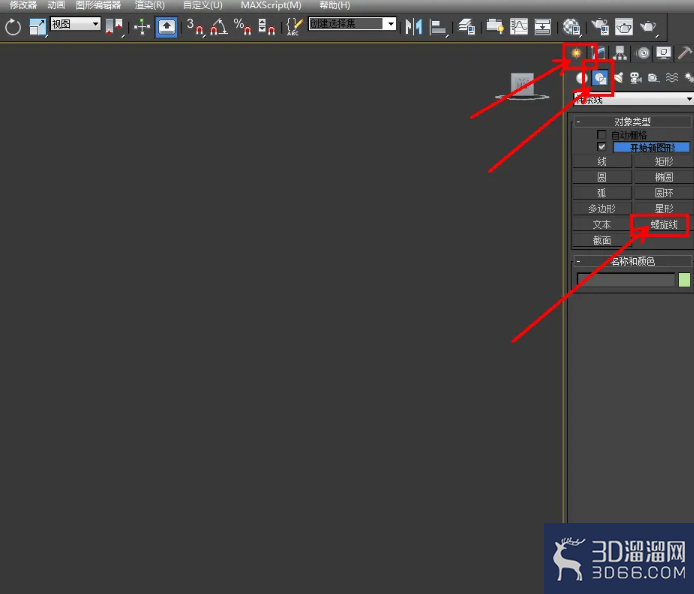Open the 创建选择集 selection set dropdown
This screenshot has width=694, height=594.
(x=352, y=24)
